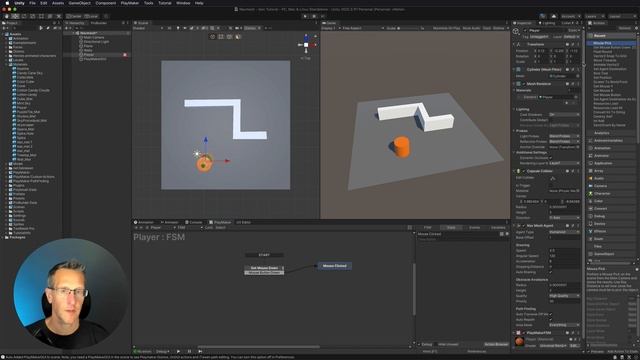The height and width of the screenshot is (360, 640).
Task: Open the Area Mask dropdown
Action: click(564, 325)
